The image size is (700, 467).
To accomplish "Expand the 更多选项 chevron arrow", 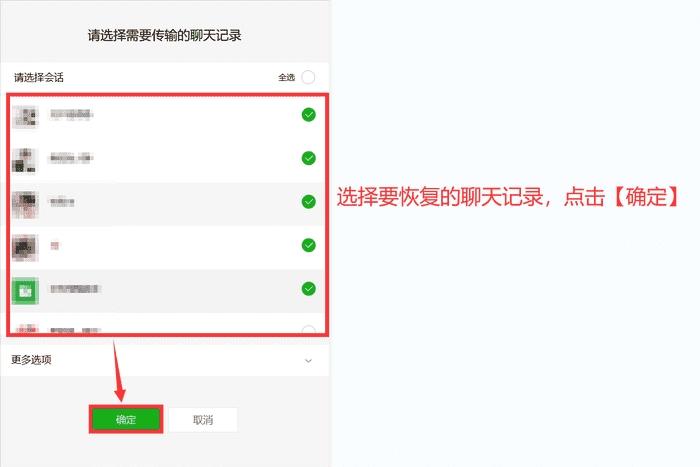I will pos(308,360).
